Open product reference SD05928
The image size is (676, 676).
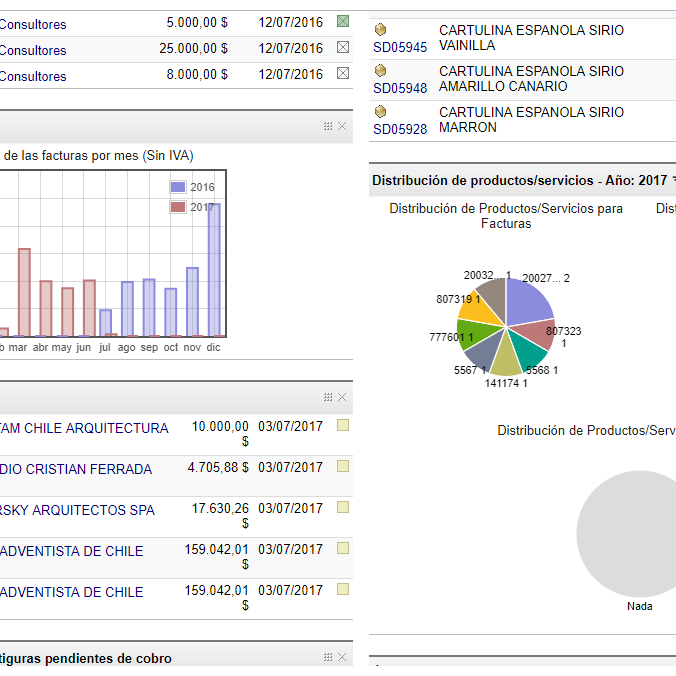[400, 129]
